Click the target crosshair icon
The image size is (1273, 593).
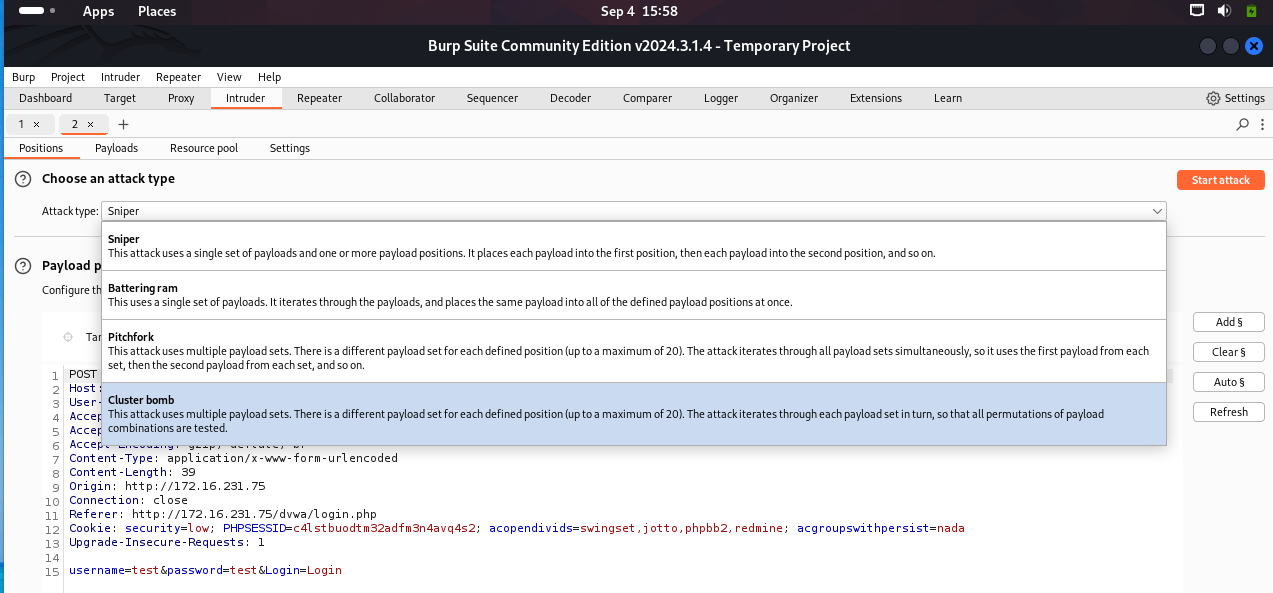(68, 337)
